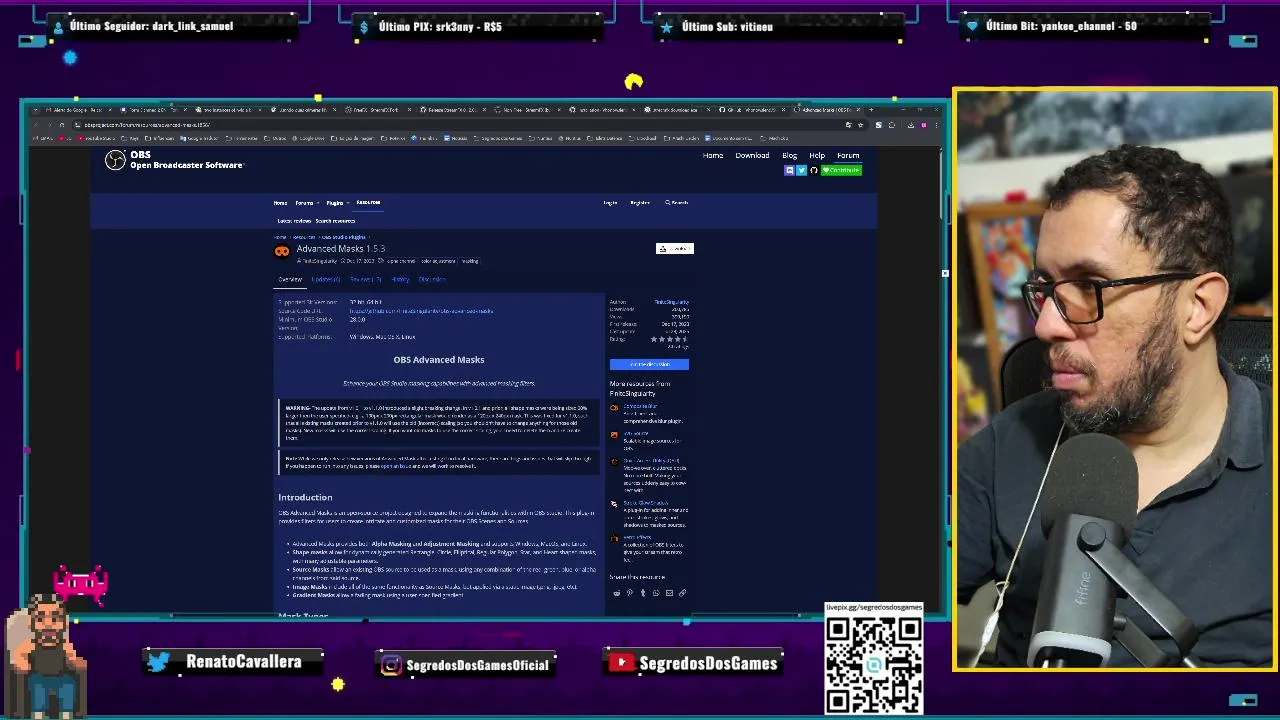Image resolution: width=1280 pixels, height=720 pixels.
Task: Open the FiniteSingularity author link in sidebar
Action: click(672, 302)
